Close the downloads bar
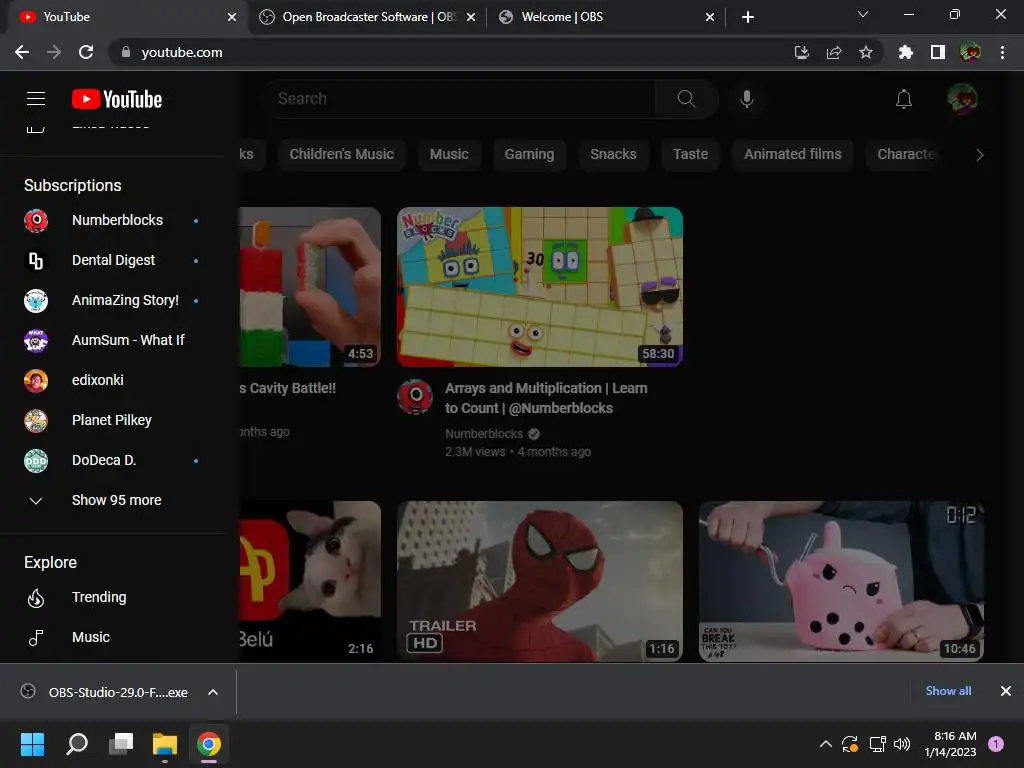Screen dimensions: 1024x768 pyautogui.click(x=1006, y=691)
